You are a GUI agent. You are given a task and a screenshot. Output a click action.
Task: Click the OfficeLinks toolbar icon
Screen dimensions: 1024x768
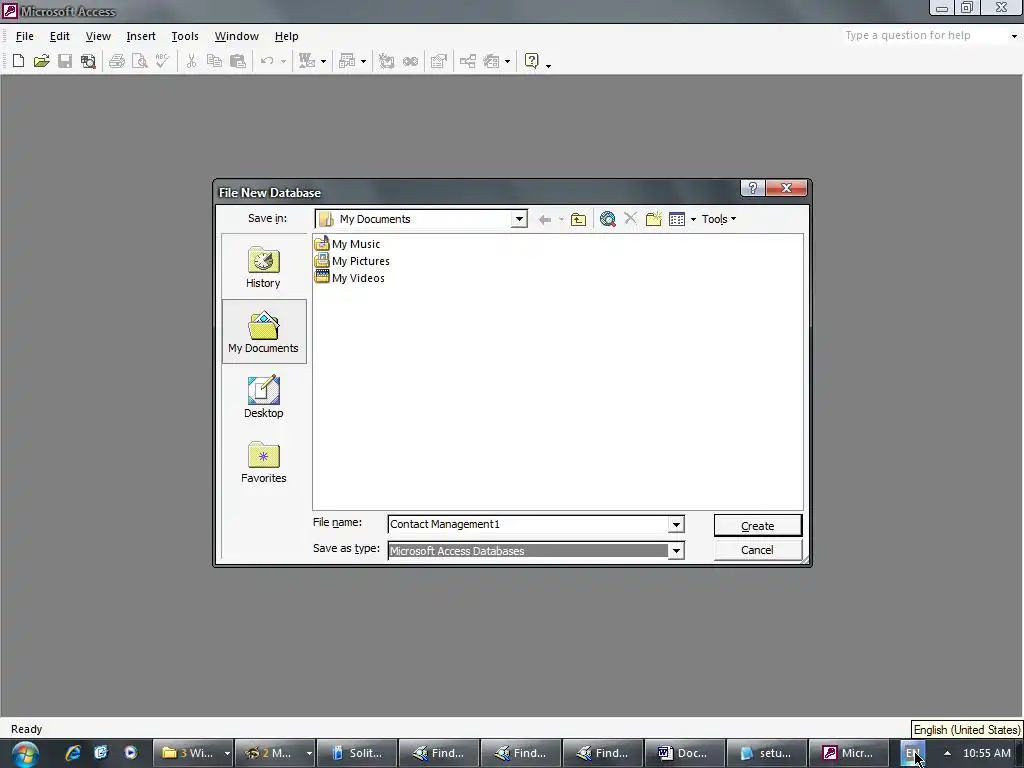click(x=307, y=61)
